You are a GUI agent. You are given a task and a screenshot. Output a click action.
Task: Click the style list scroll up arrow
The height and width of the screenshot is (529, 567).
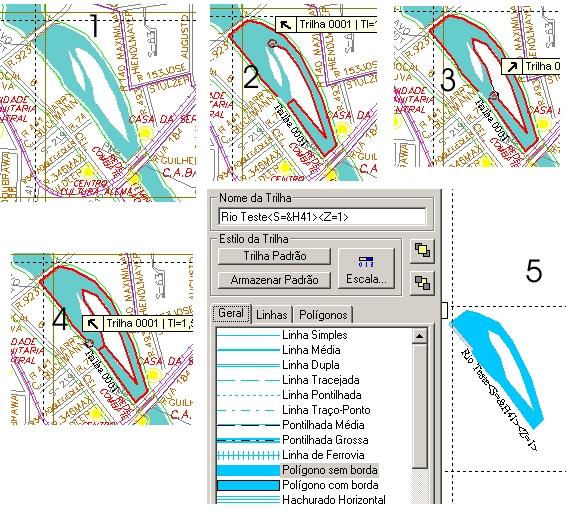[x=419, y=336]
